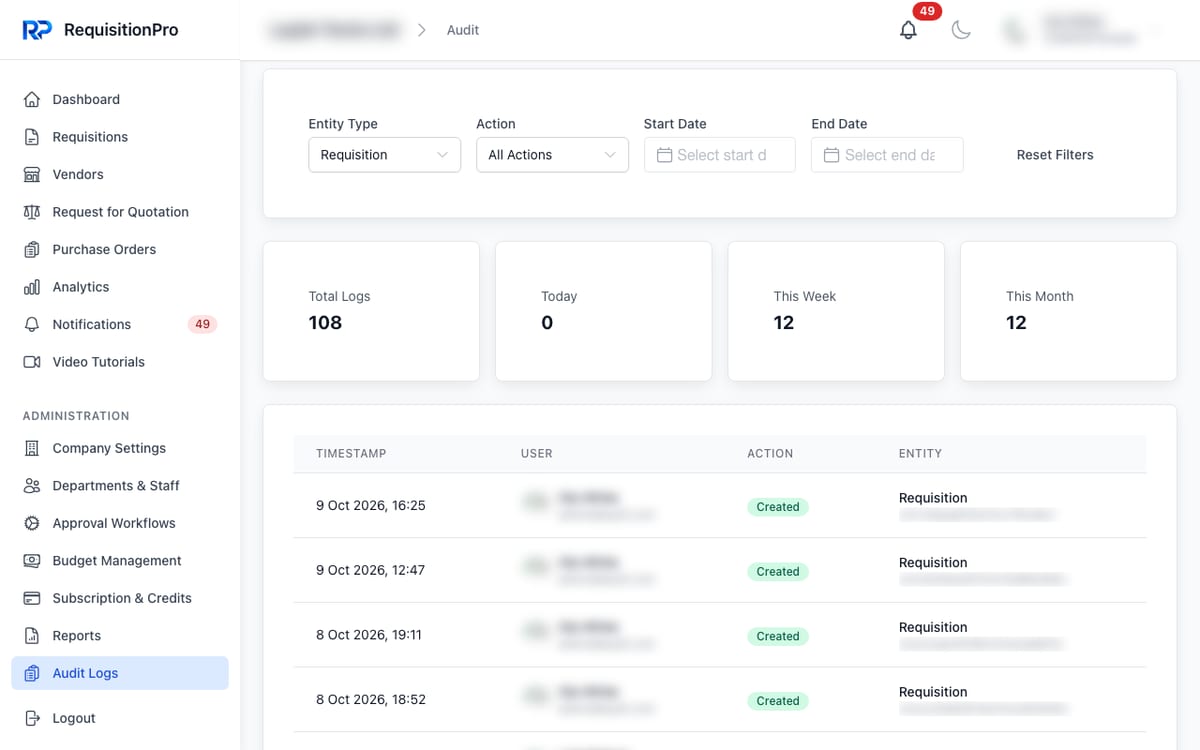Screen dimensions: 1200x750
Task: Click the End Date calendar icon
Action: 831,155
